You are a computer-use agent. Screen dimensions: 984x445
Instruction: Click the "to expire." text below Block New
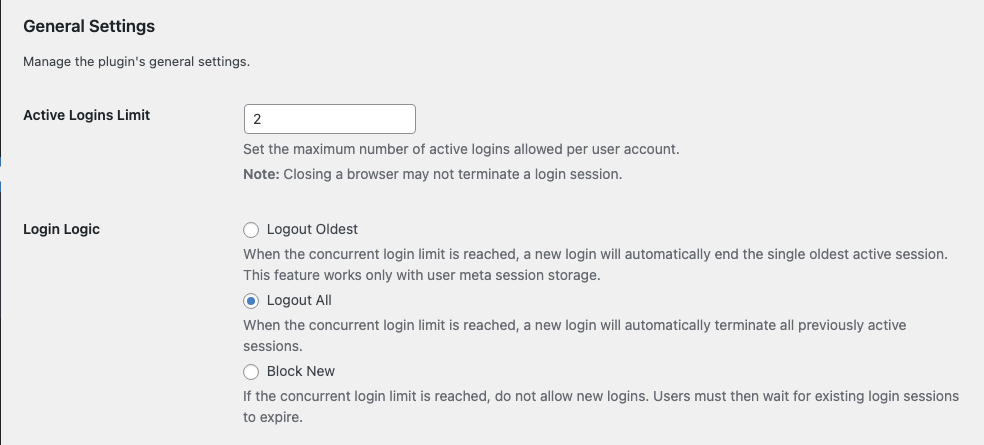[x=273, y=417]
